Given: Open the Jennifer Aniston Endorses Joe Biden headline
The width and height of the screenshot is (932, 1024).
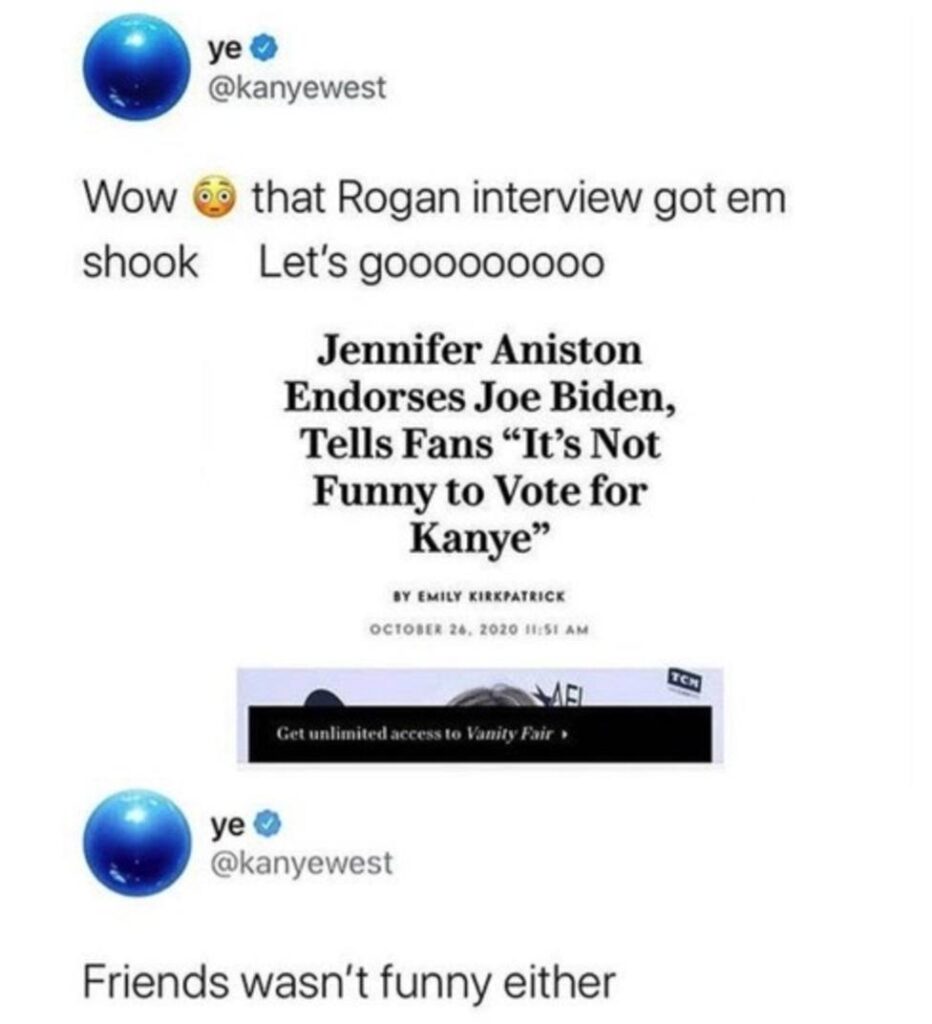Looking at the screenshot, I should click(x=479, y=443).
